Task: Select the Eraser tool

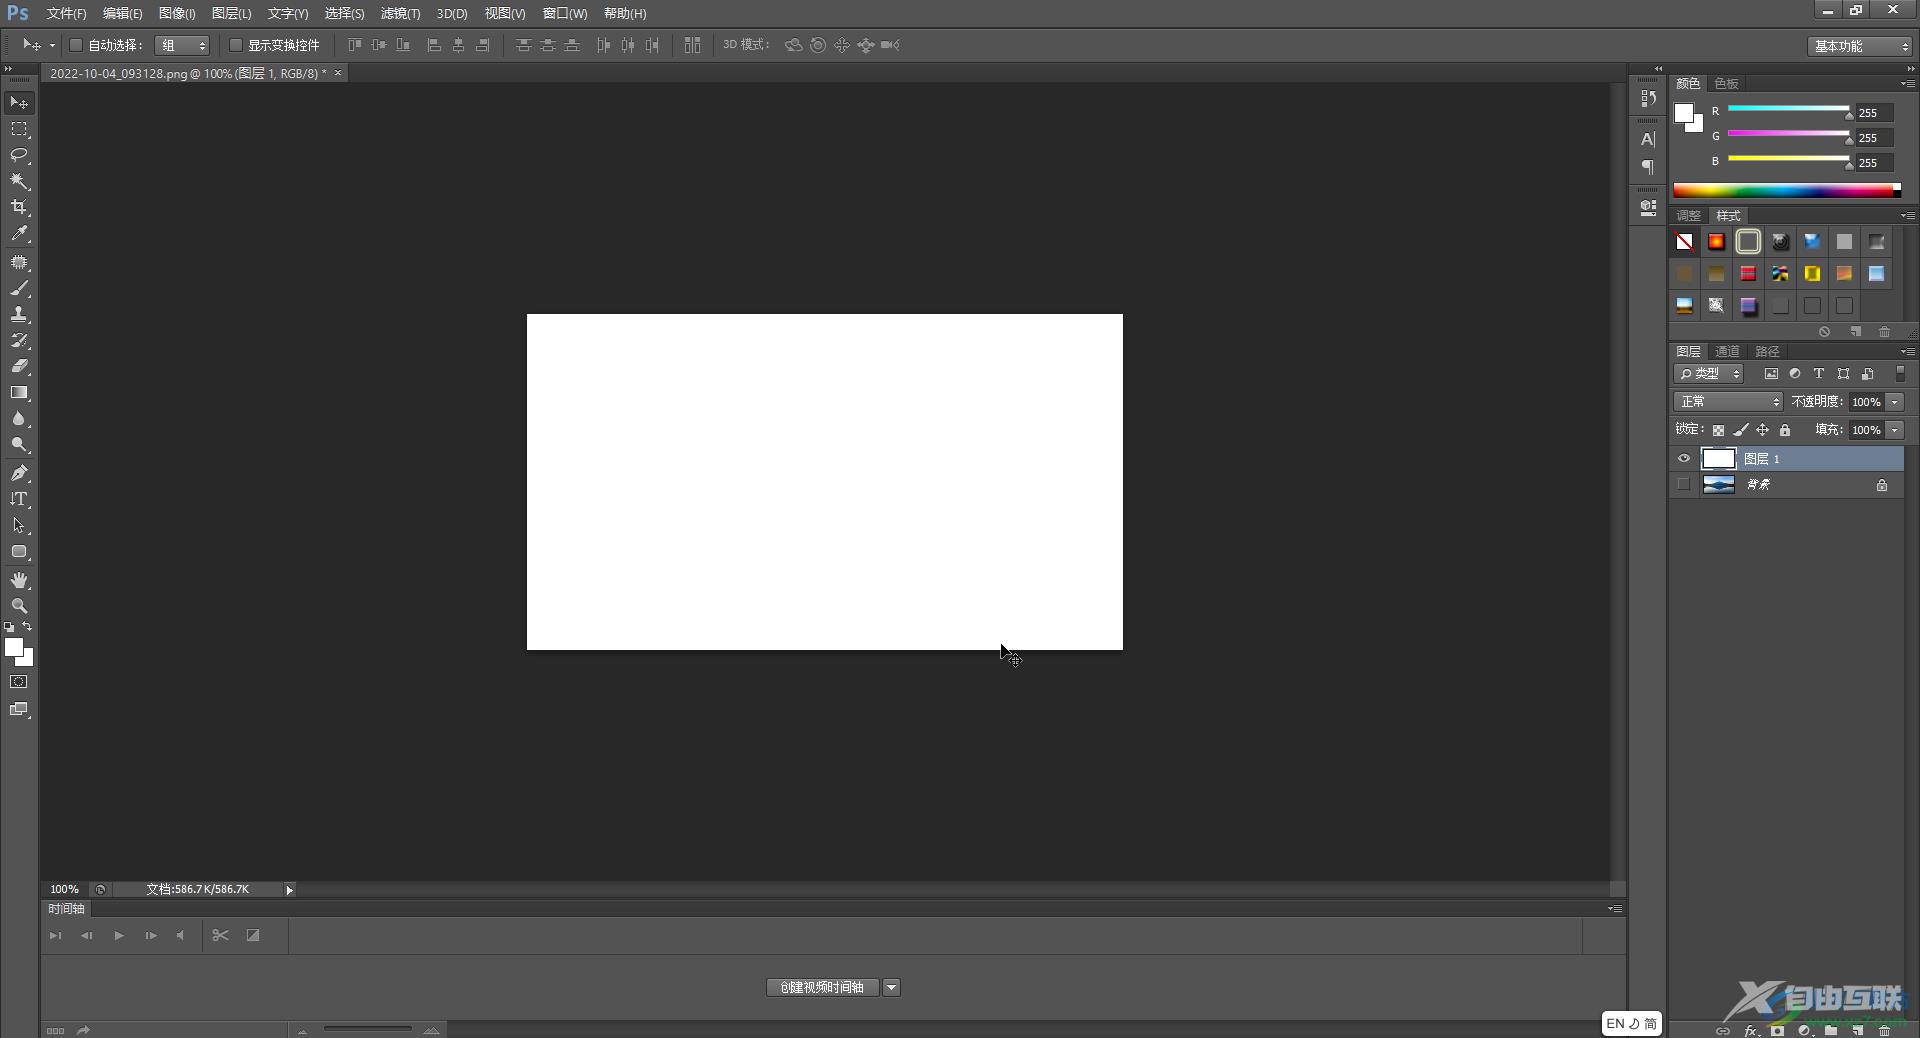Action: point(19,366)
